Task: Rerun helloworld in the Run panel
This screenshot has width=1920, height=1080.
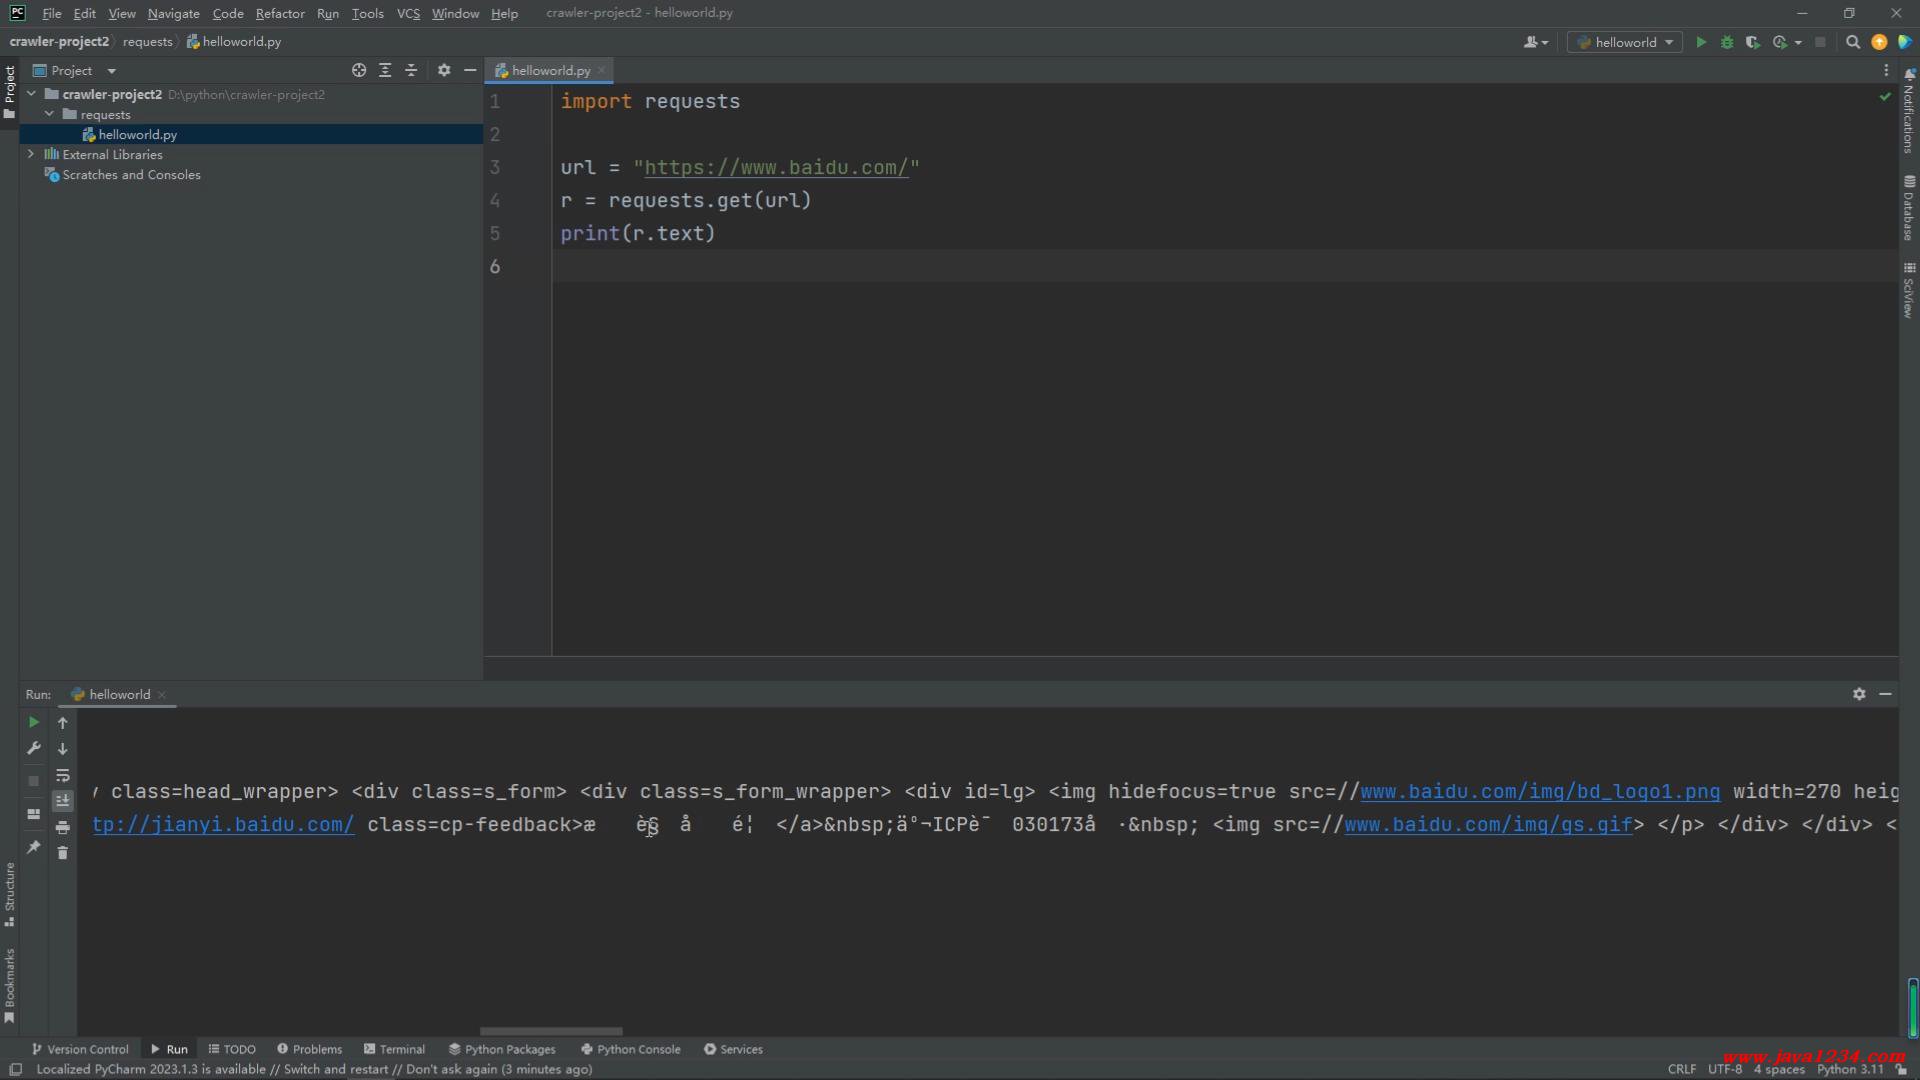Action: 33,722
